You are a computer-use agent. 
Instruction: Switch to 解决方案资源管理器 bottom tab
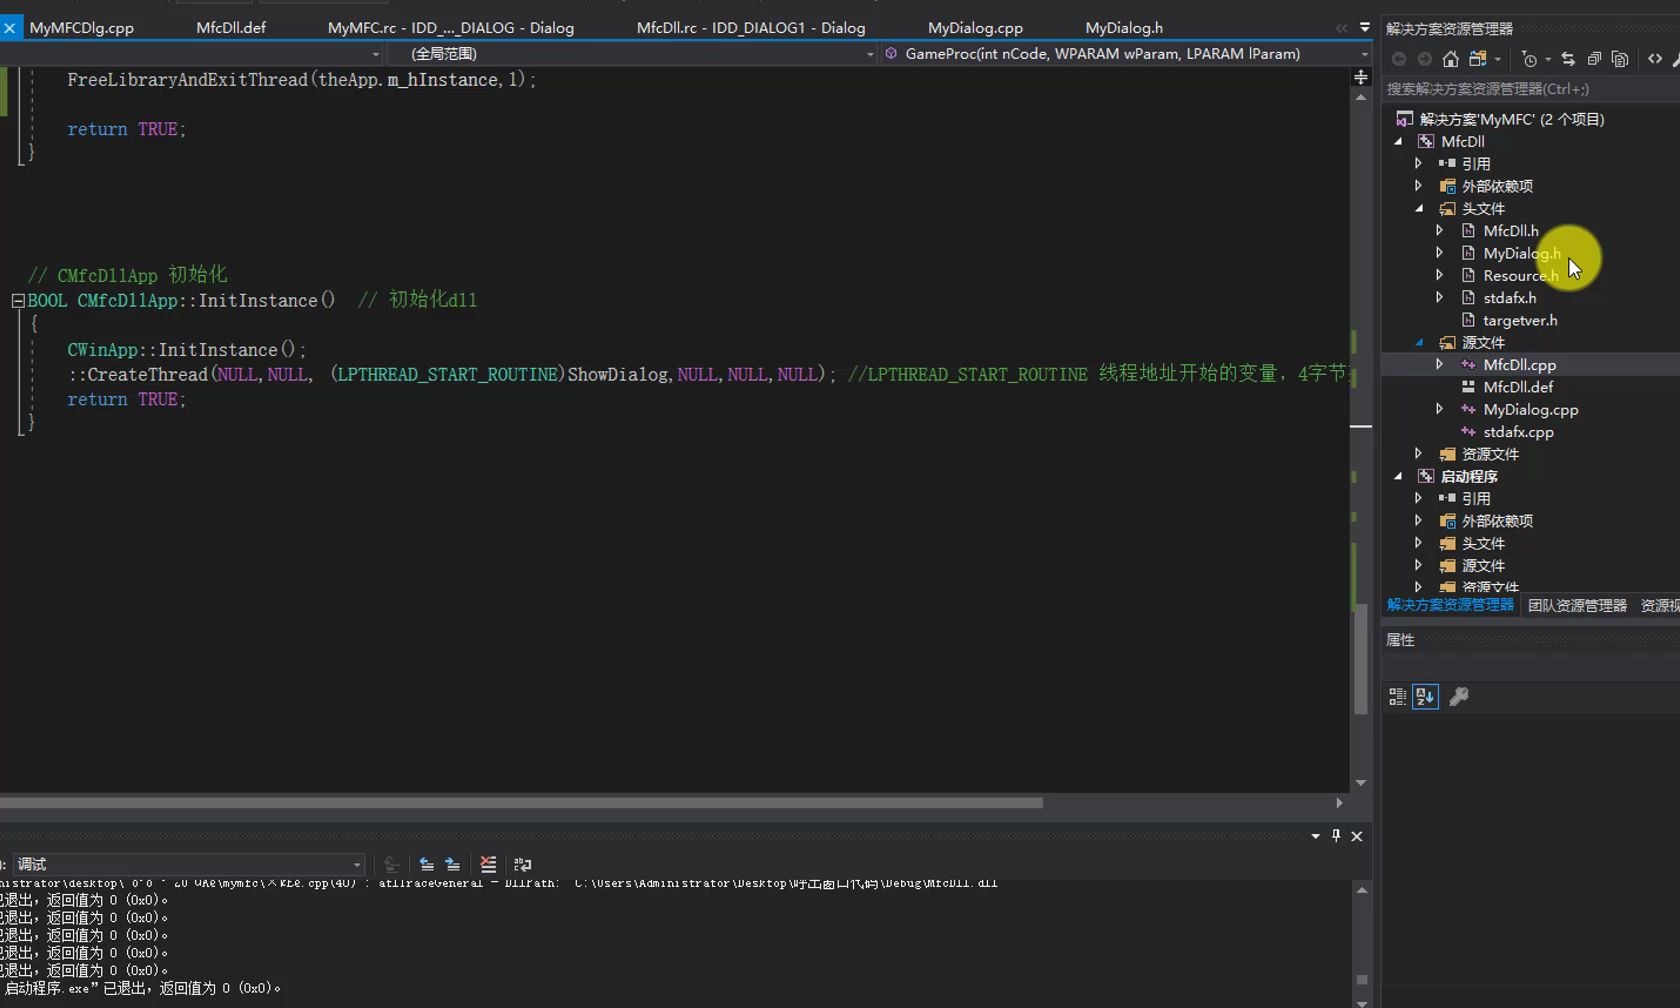pos(1450,606)
